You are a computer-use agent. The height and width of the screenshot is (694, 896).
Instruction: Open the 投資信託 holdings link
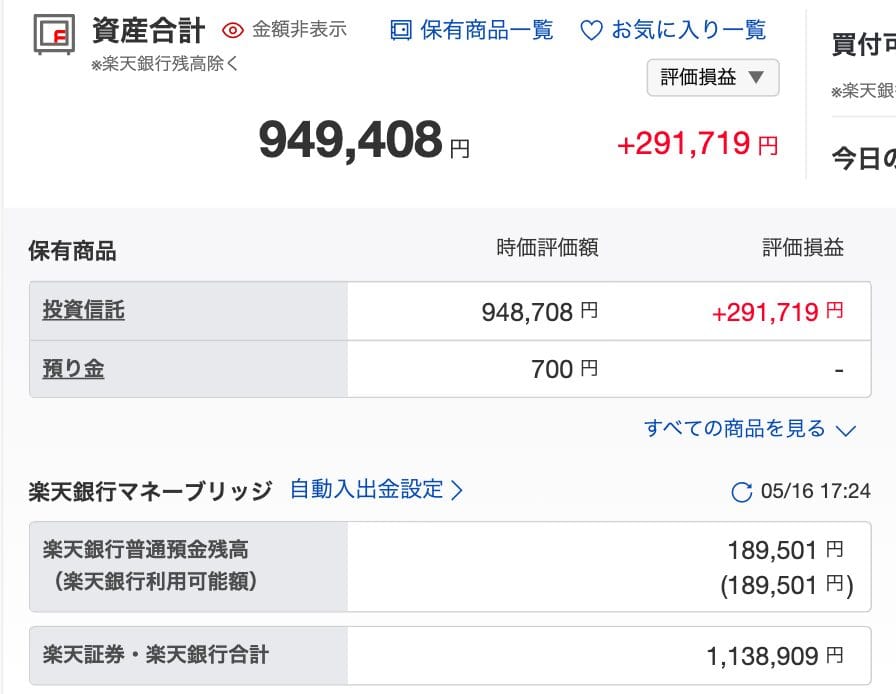pos(83,311)
